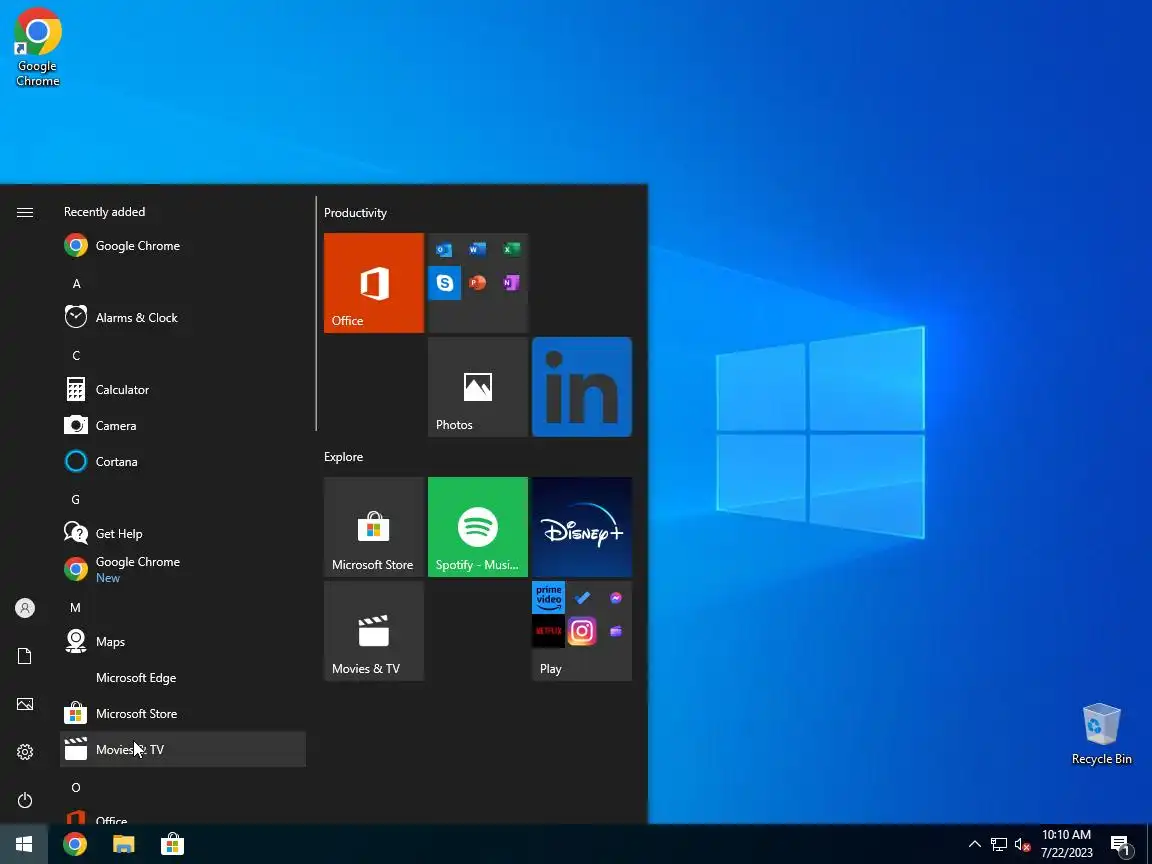Open Chrome from the taskbar
Viewport: 1152px width, 864px height.
[74, 844]
